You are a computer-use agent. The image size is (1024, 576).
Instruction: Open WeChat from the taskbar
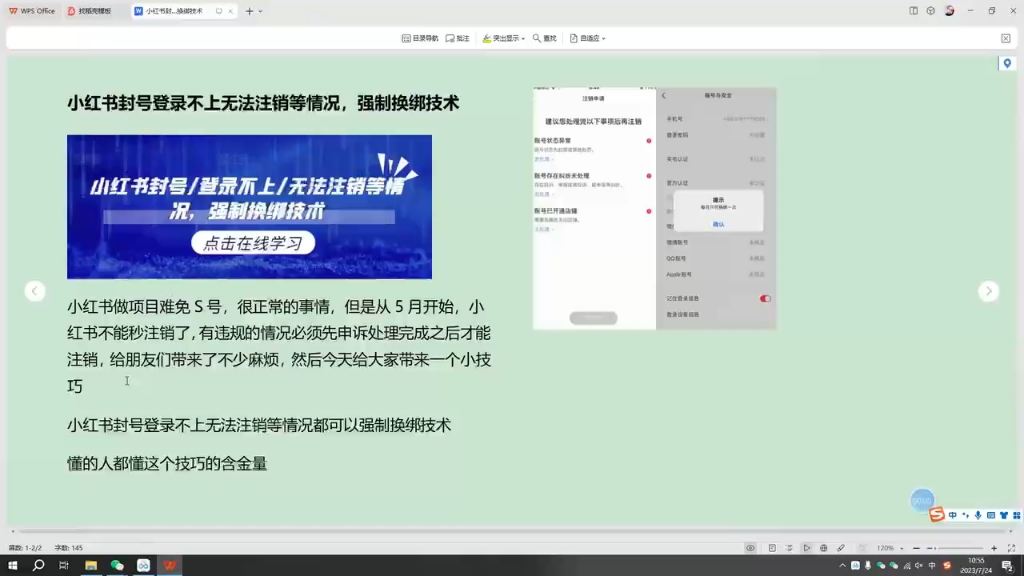(117, 566)
